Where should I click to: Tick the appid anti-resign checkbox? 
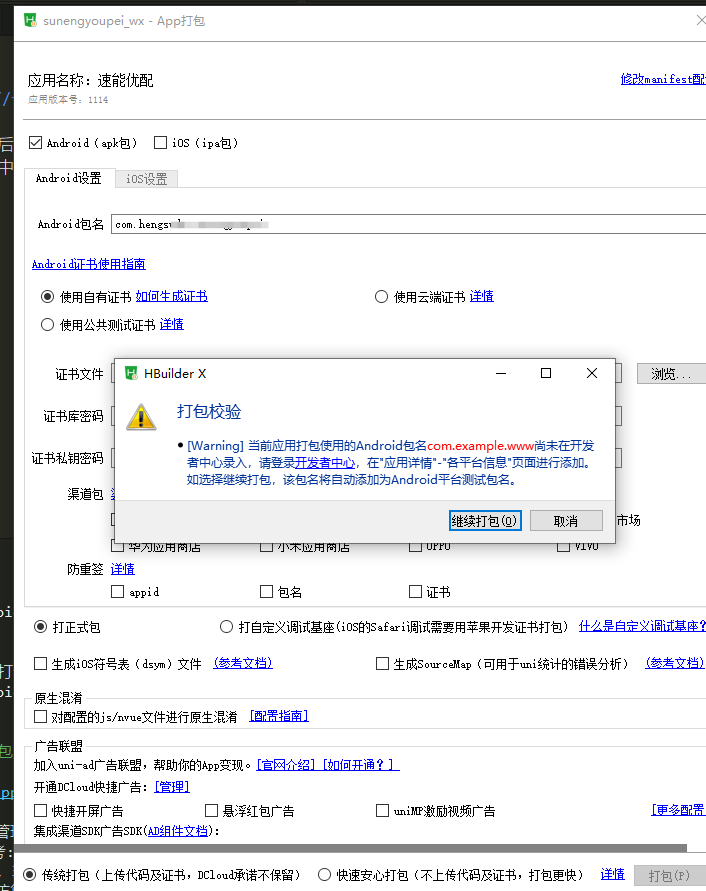pos(118,592)
